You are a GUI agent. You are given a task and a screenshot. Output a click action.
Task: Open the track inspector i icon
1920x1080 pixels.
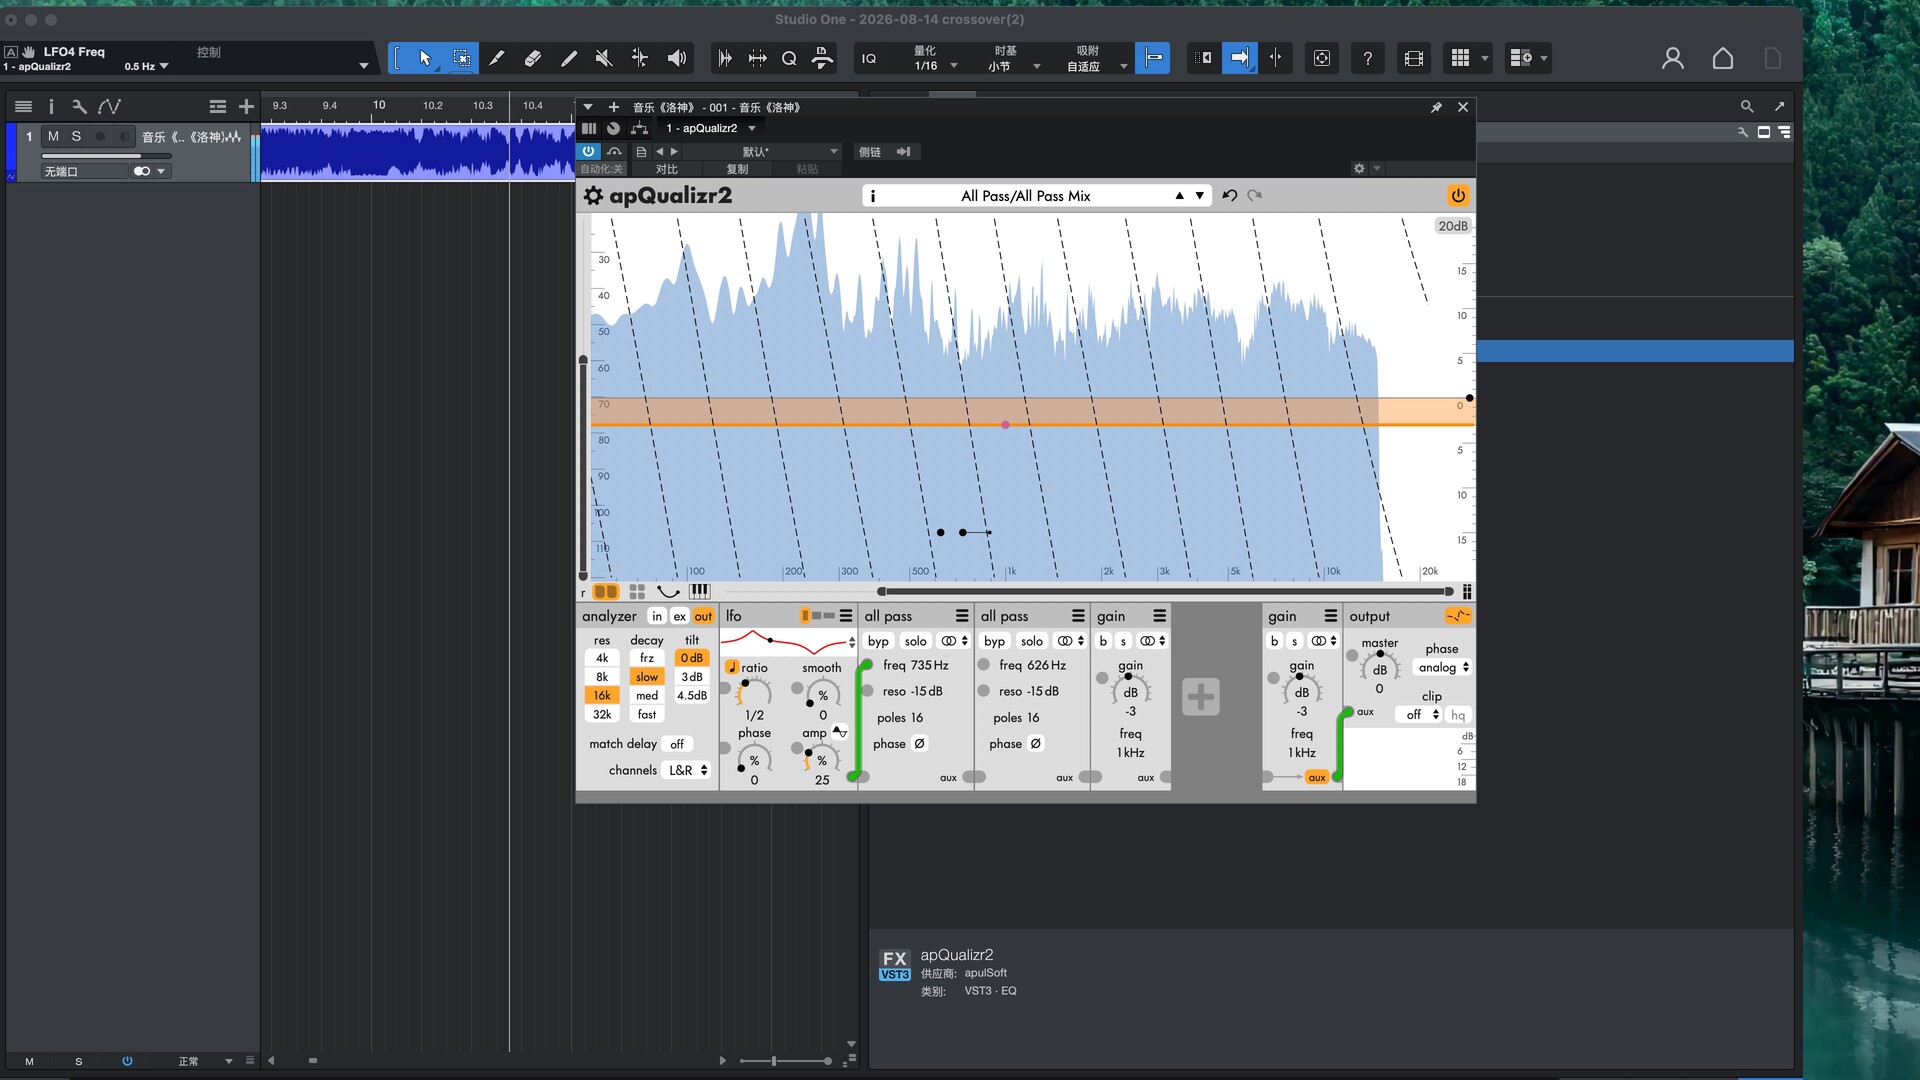(51, 106)
